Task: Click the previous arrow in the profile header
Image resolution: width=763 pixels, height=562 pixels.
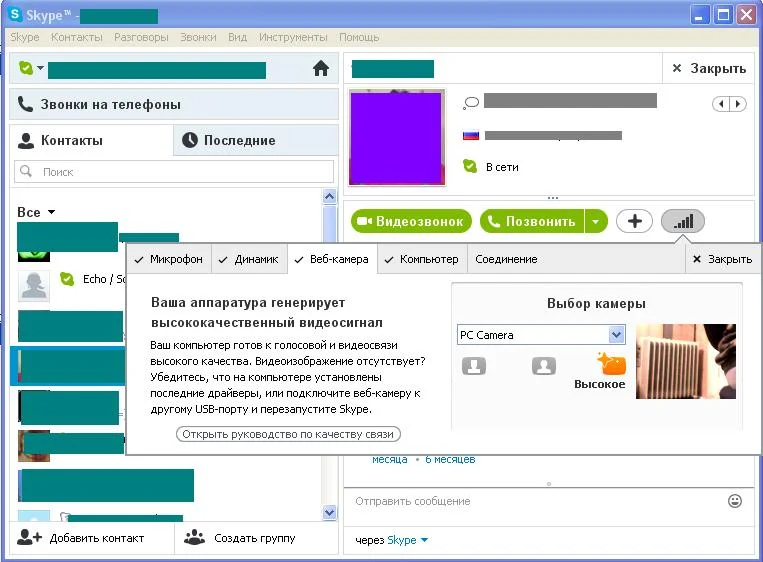Action: point(721,104)
